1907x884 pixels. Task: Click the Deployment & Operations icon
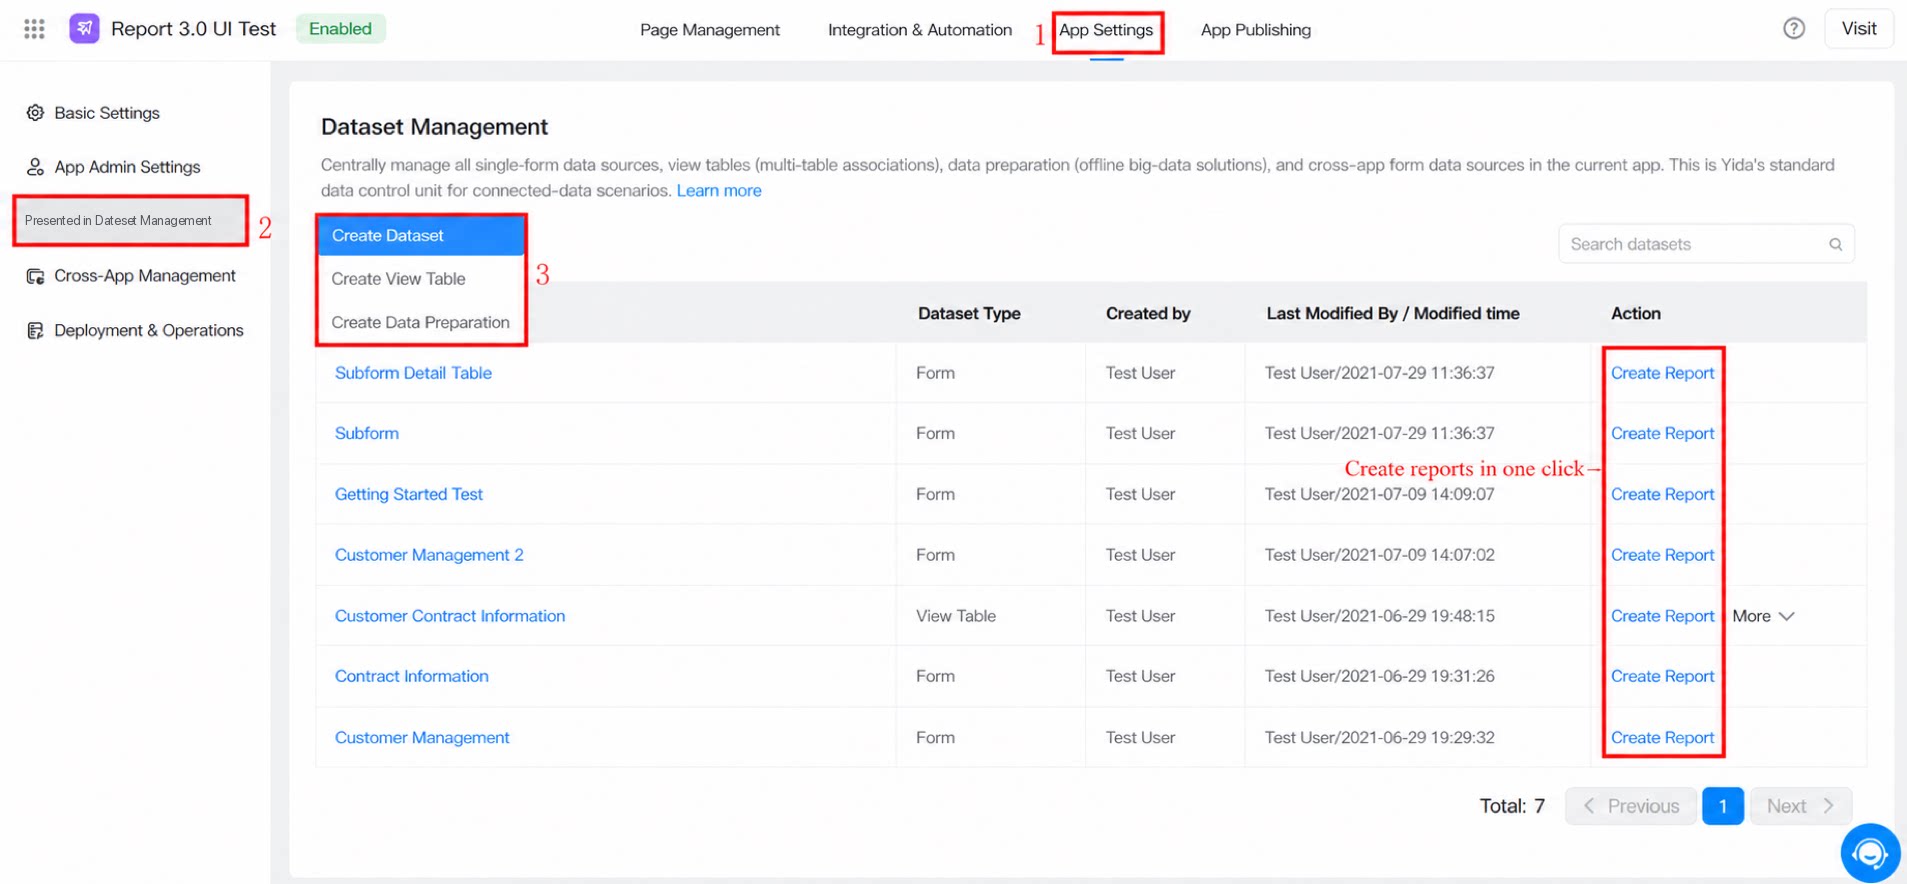tap(35, 331)
